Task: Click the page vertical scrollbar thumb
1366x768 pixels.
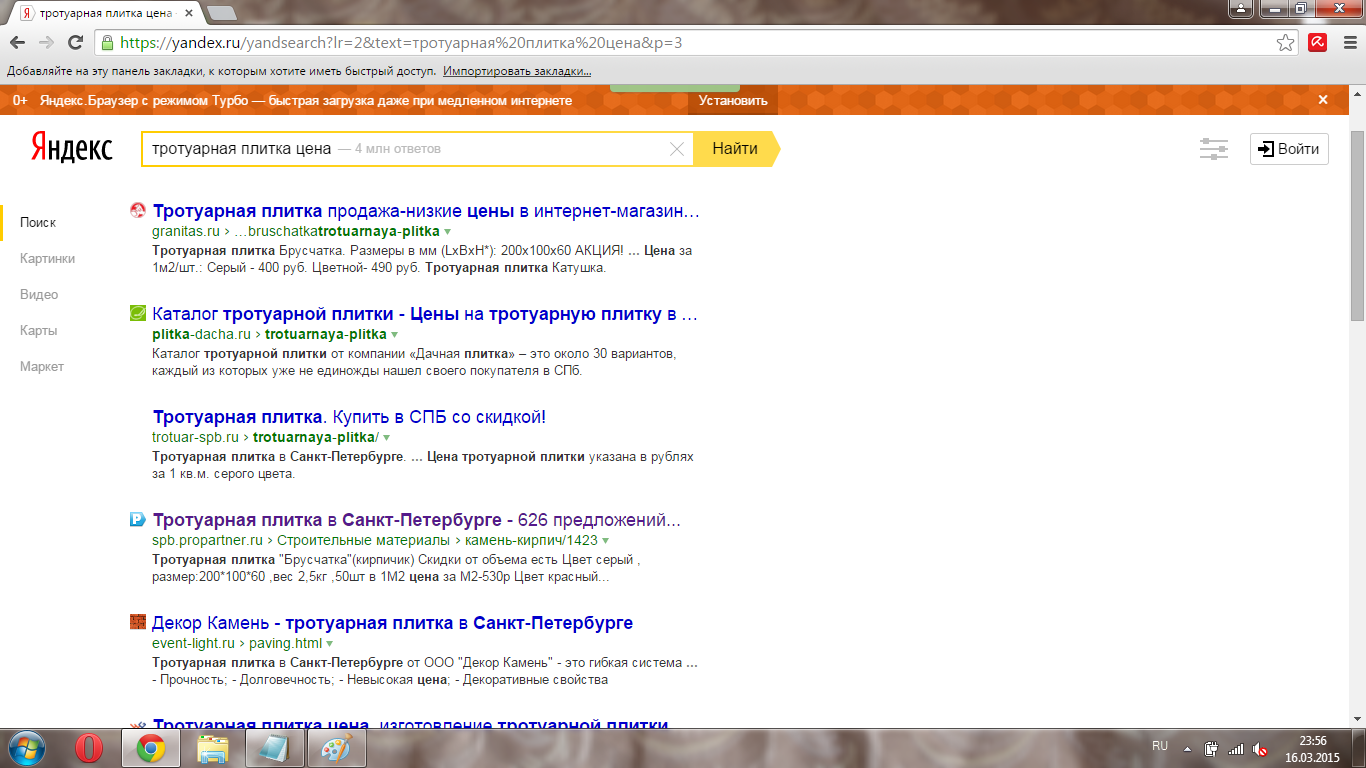Action: (x=1357, y=225)
